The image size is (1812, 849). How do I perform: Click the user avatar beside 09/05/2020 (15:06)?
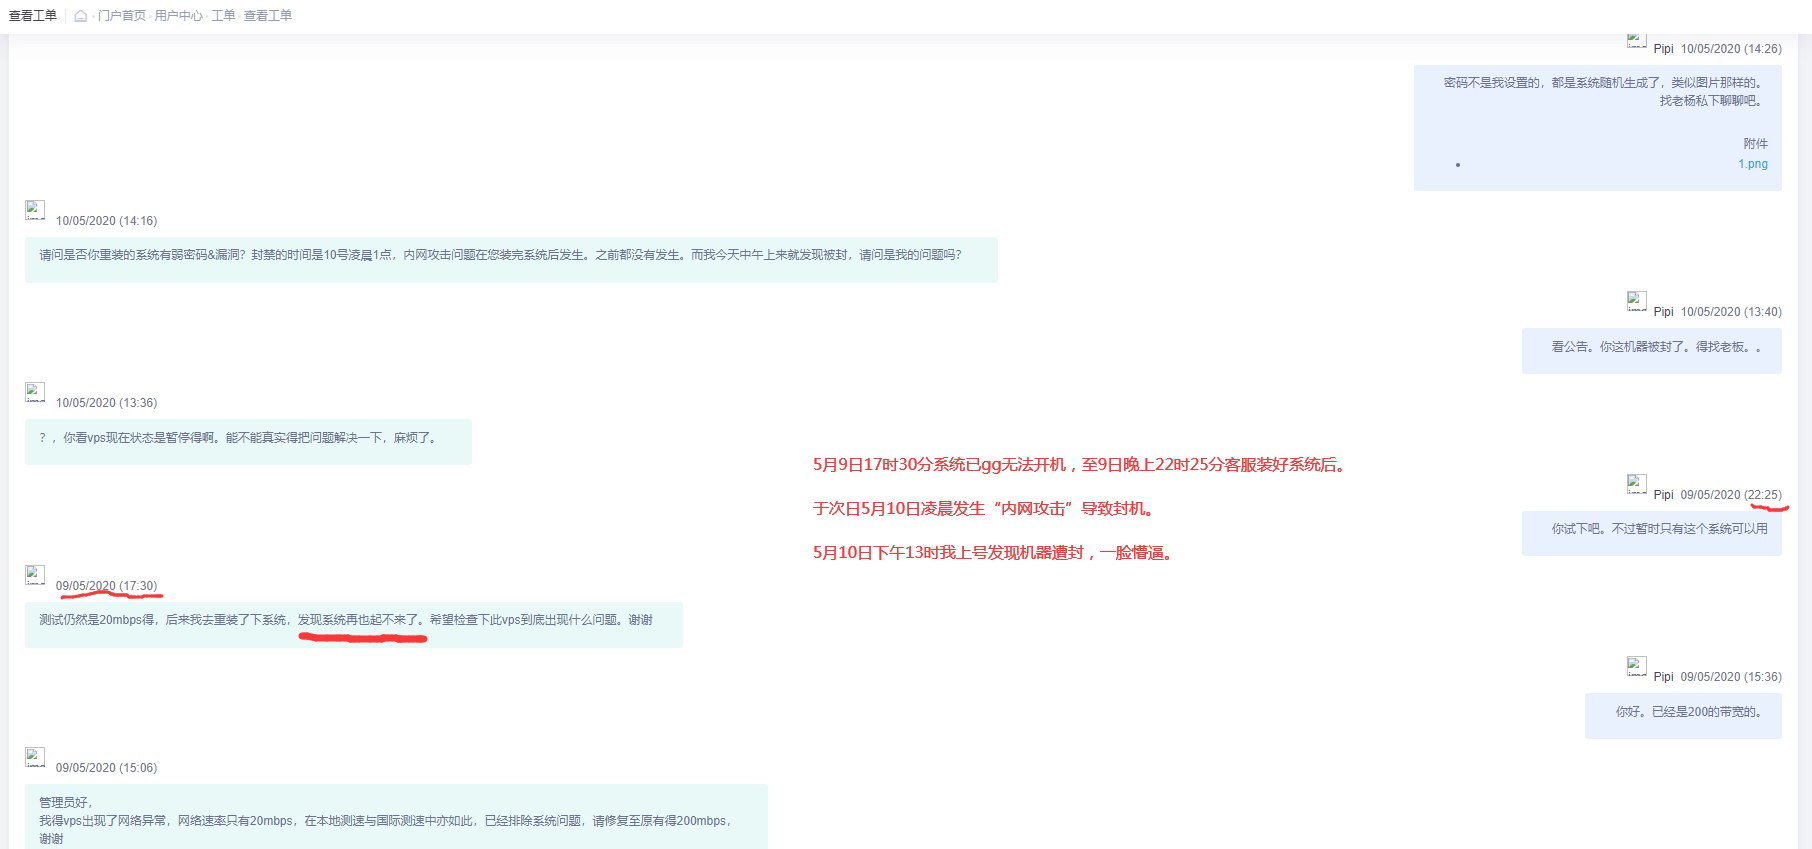[35, 757]
